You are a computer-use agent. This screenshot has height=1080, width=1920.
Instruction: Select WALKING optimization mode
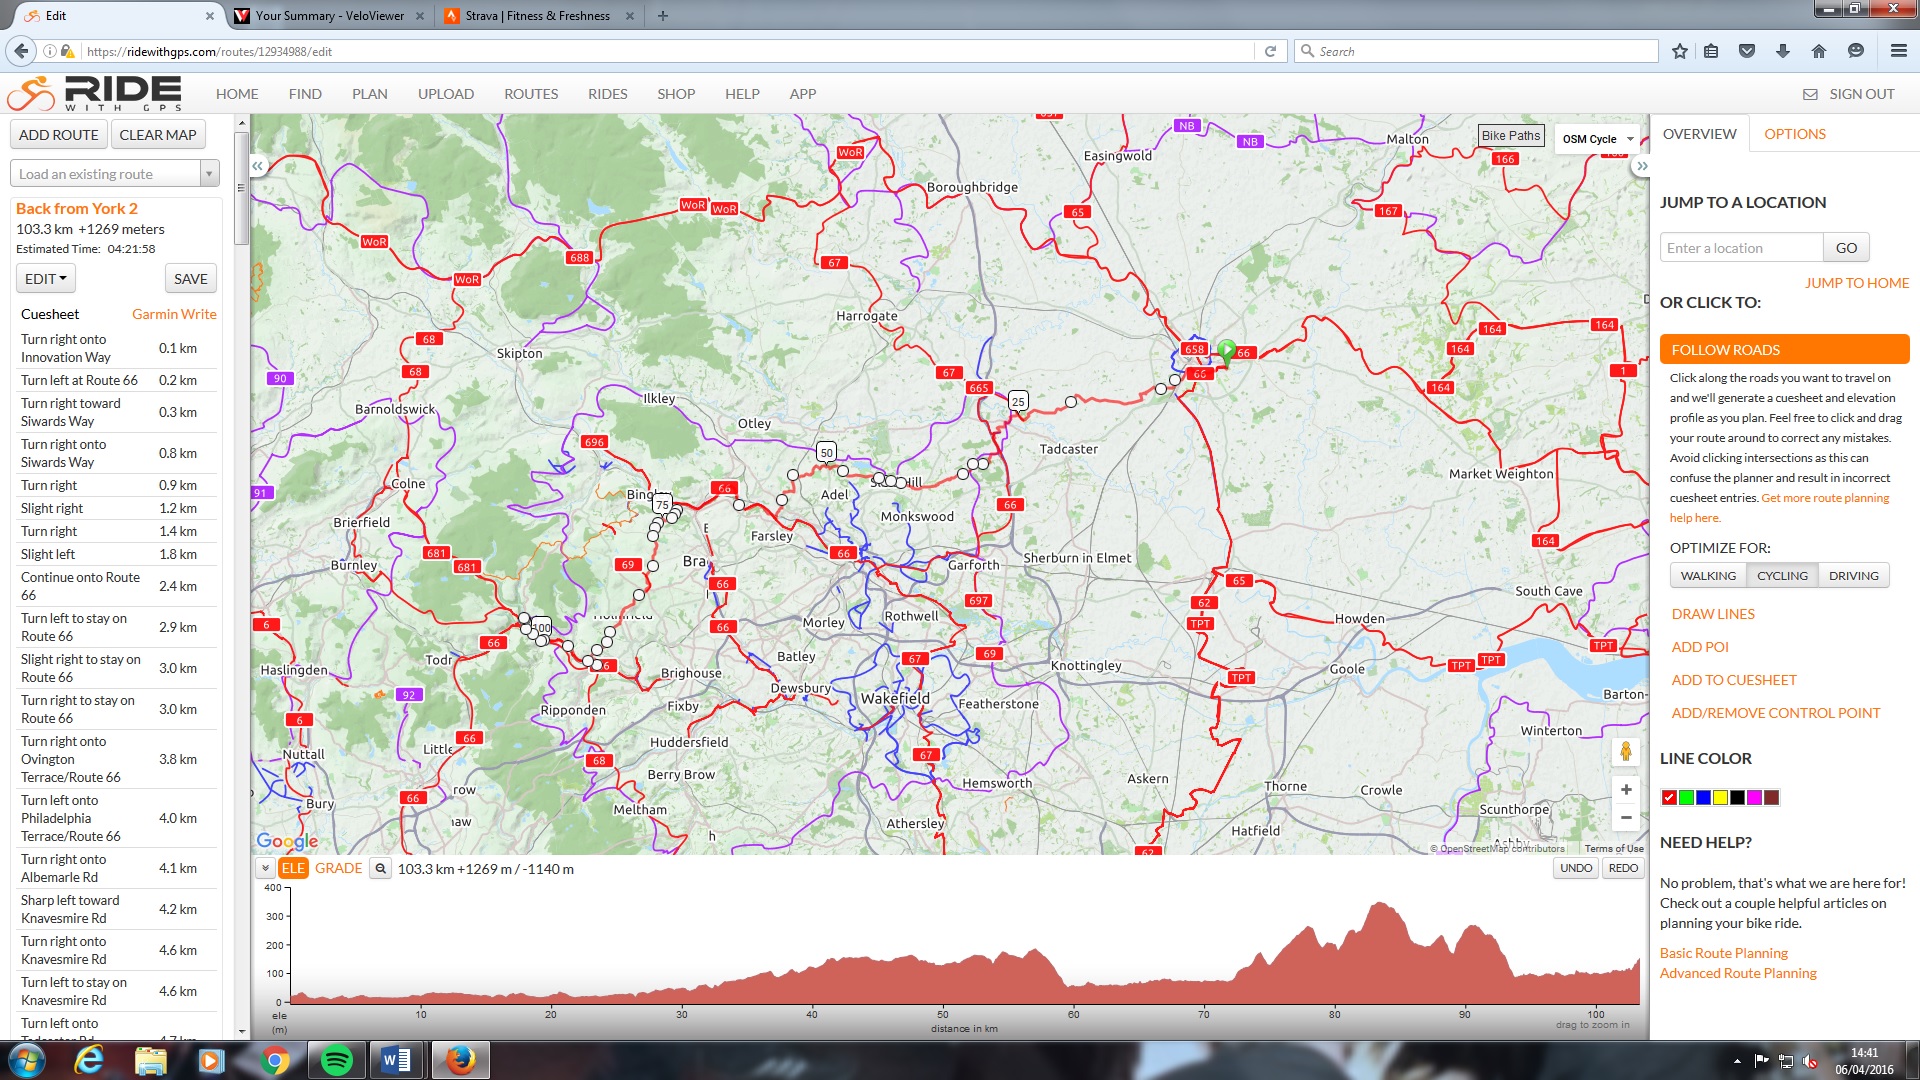pyautogui.click(x=1708, y=576)
